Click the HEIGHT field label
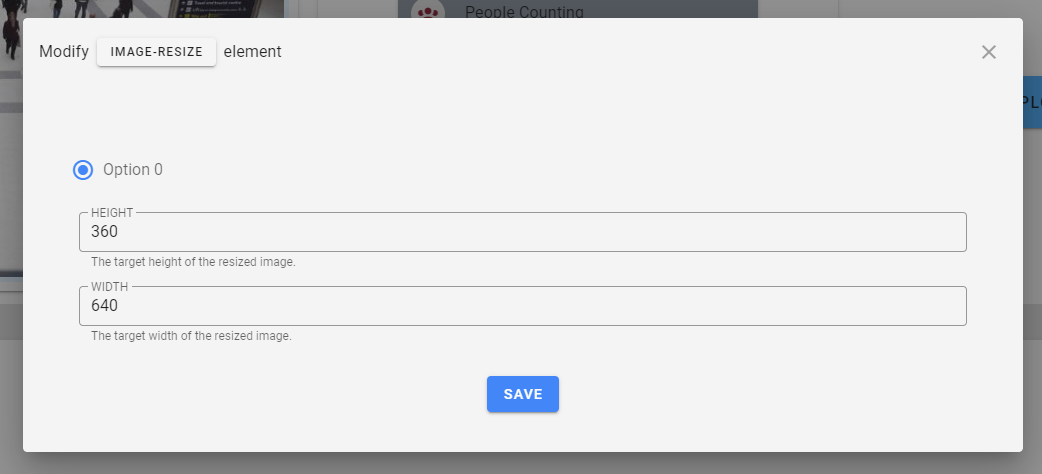 tap(112, 213)
